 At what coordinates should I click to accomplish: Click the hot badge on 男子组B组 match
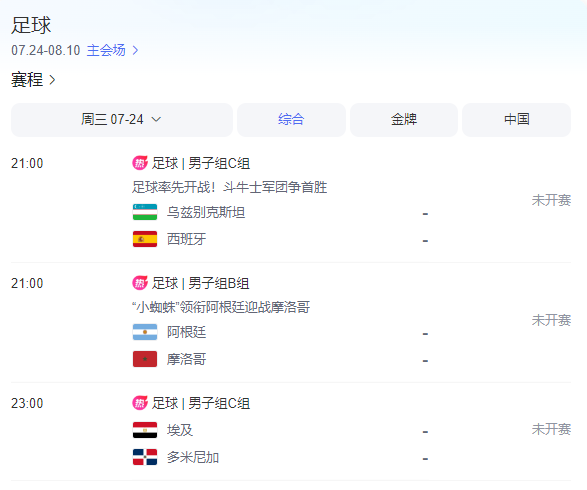pos(140,283)
